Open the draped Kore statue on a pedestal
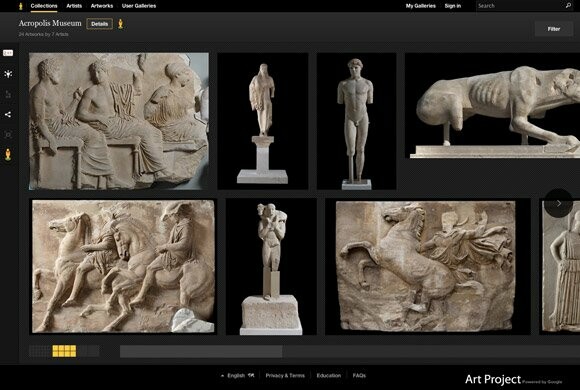This screenshot has height=390, width=580. [263, 121]
